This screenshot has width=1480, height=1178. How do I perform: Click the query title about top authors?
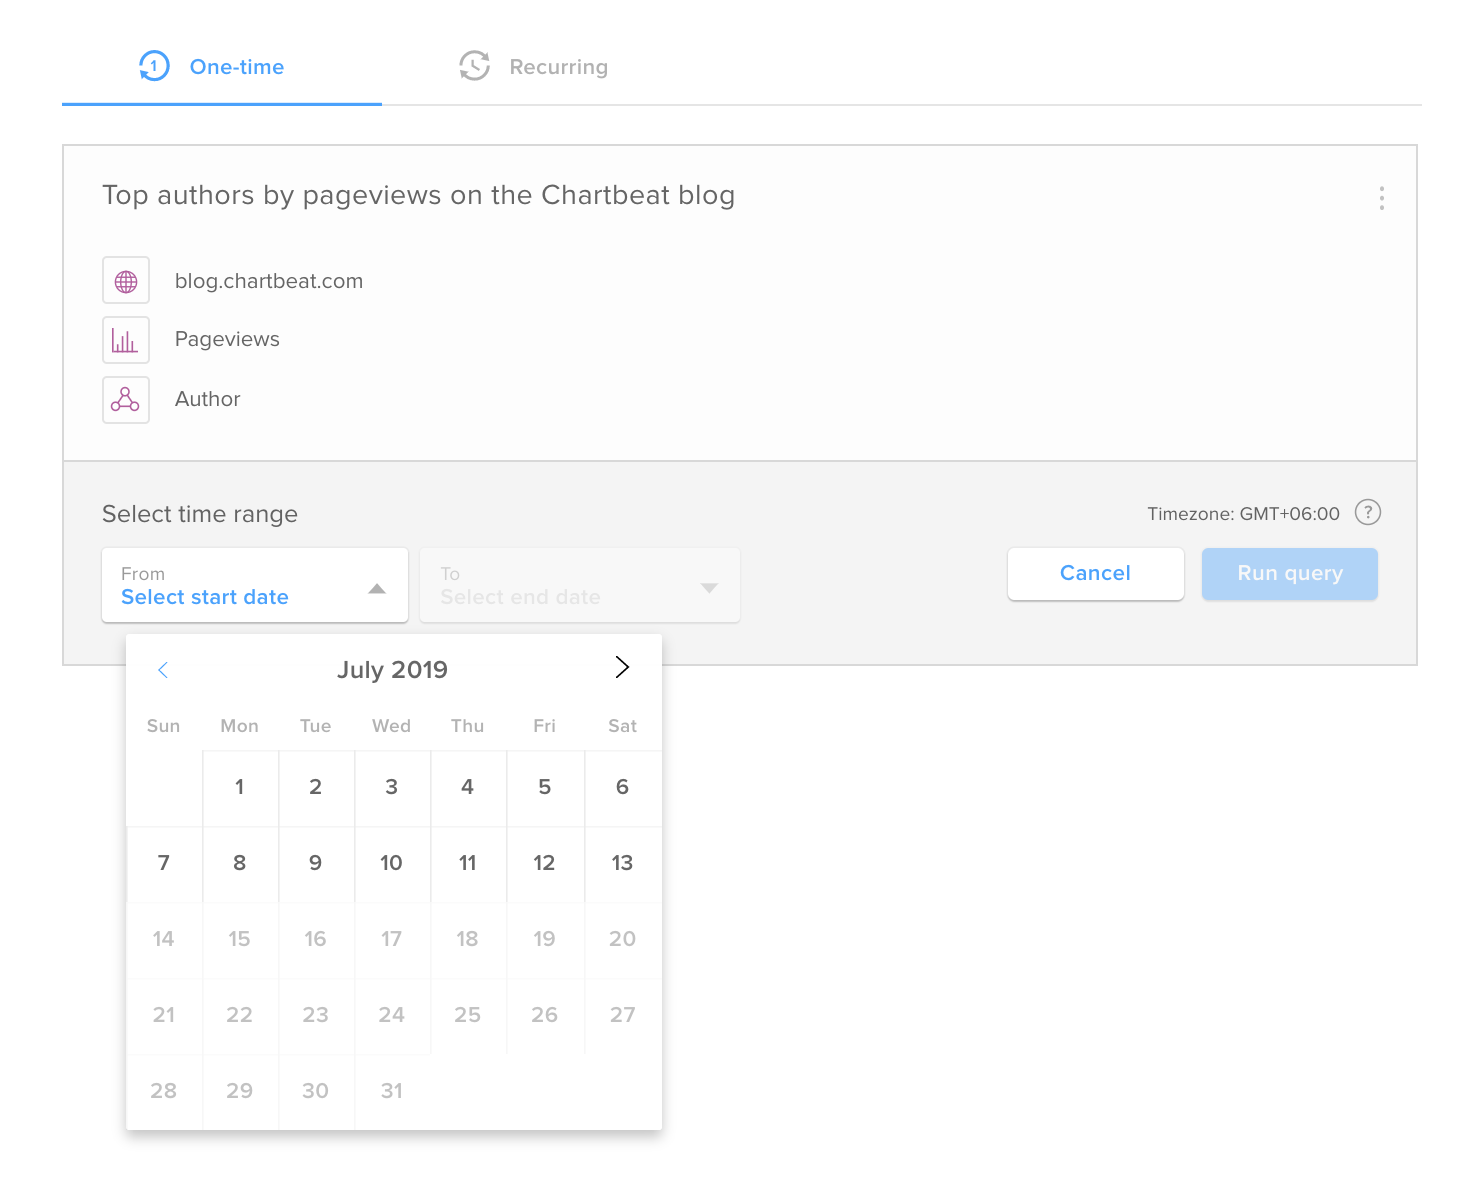click(419, 196)
